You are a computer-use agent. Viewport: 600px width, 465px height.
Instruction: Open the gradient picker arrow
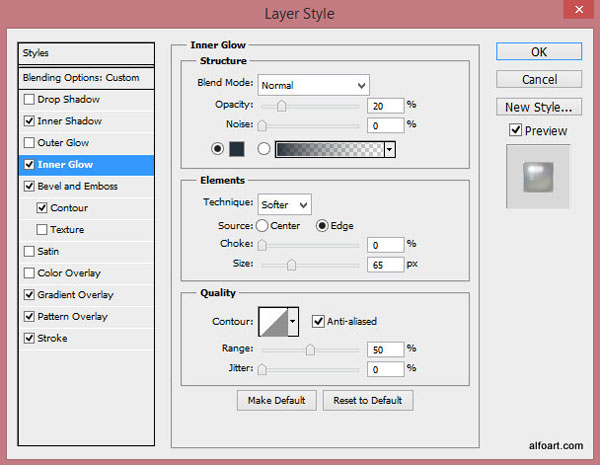tap(390, 149)
